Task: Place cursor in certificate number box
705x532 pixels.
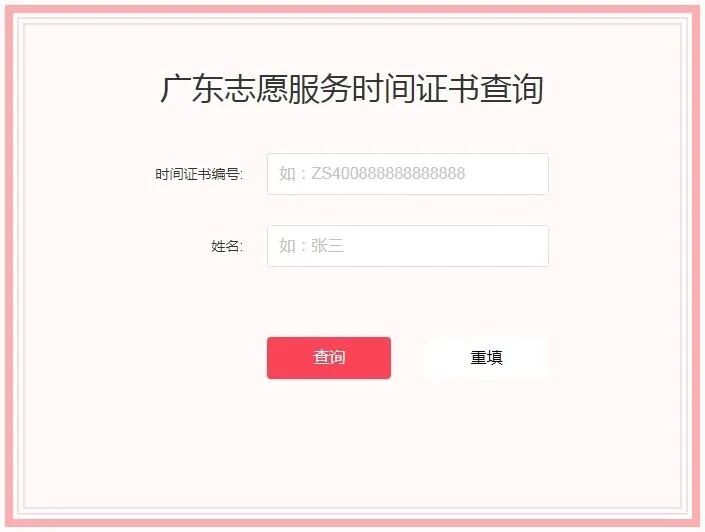Action: 408,174
